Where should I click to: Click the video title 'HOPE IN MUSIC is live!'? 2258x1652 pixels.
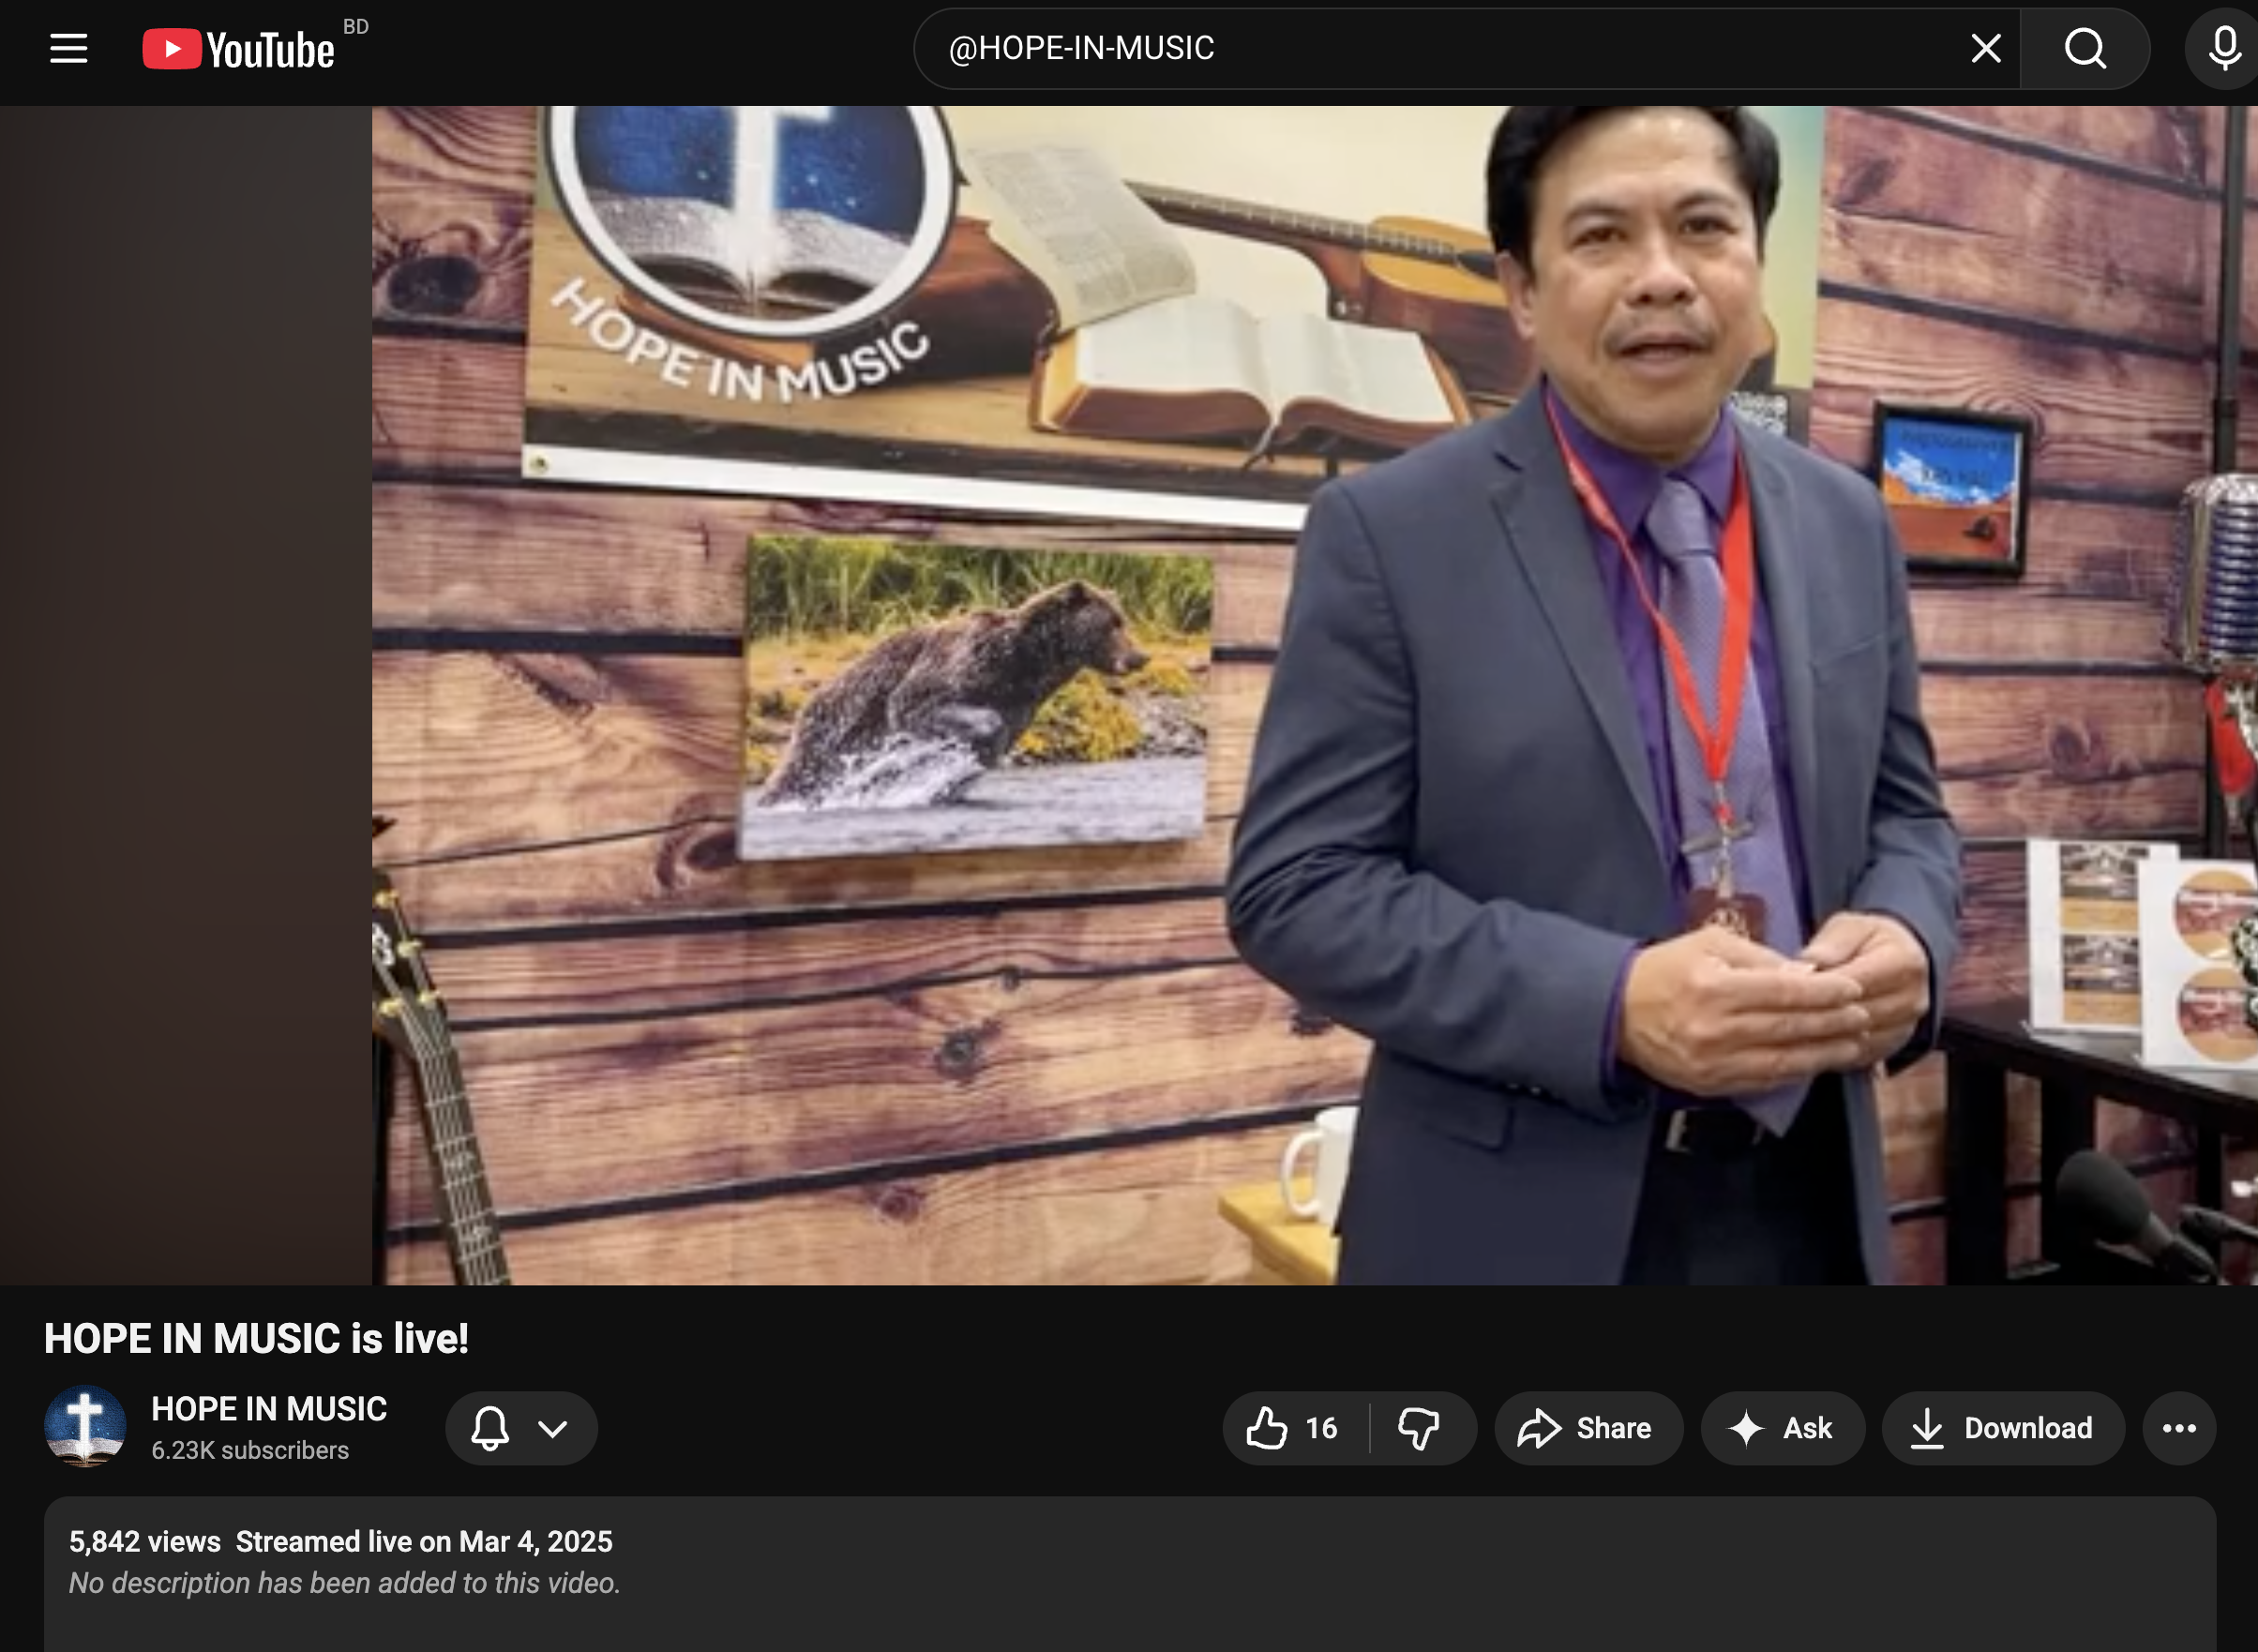coord(256,1338)
